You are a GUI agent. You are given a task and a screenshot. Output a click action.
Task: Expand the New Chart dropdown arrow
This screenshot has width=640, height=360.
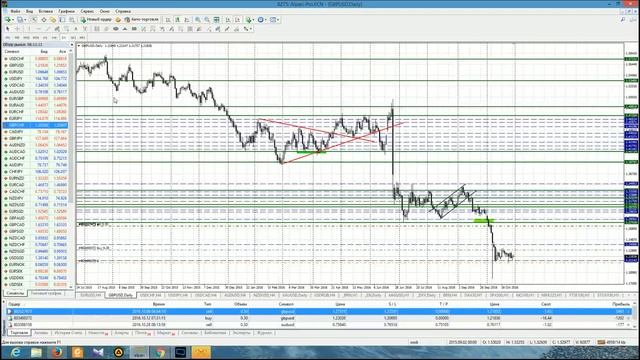[x=13, y=20]
